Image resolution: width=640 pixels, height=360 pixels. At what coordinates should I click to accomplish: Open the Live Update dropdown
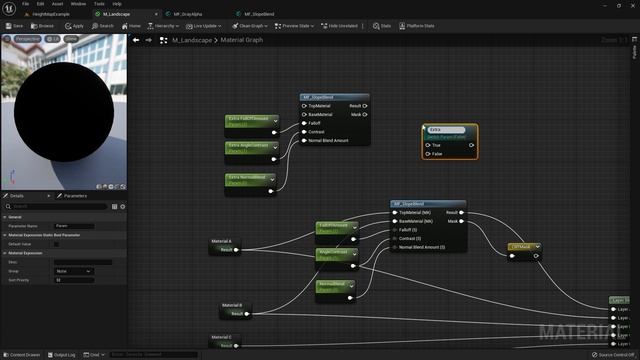[203, 26]
